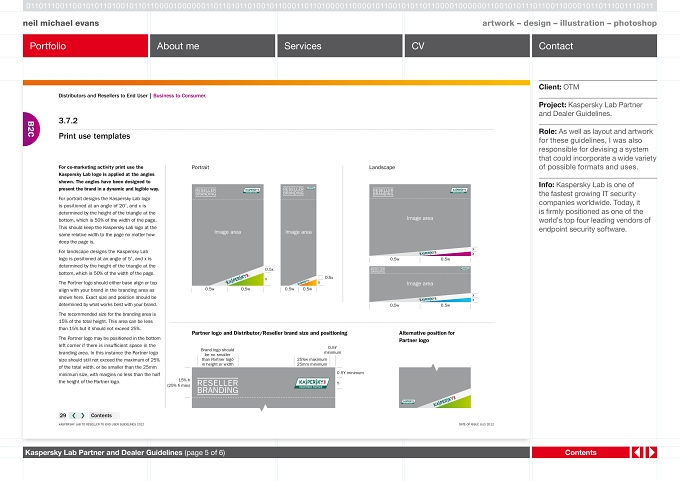Click the purple B2C side tab
The width and height of the screenshot is (680, 481).
(x=31, y=129)
